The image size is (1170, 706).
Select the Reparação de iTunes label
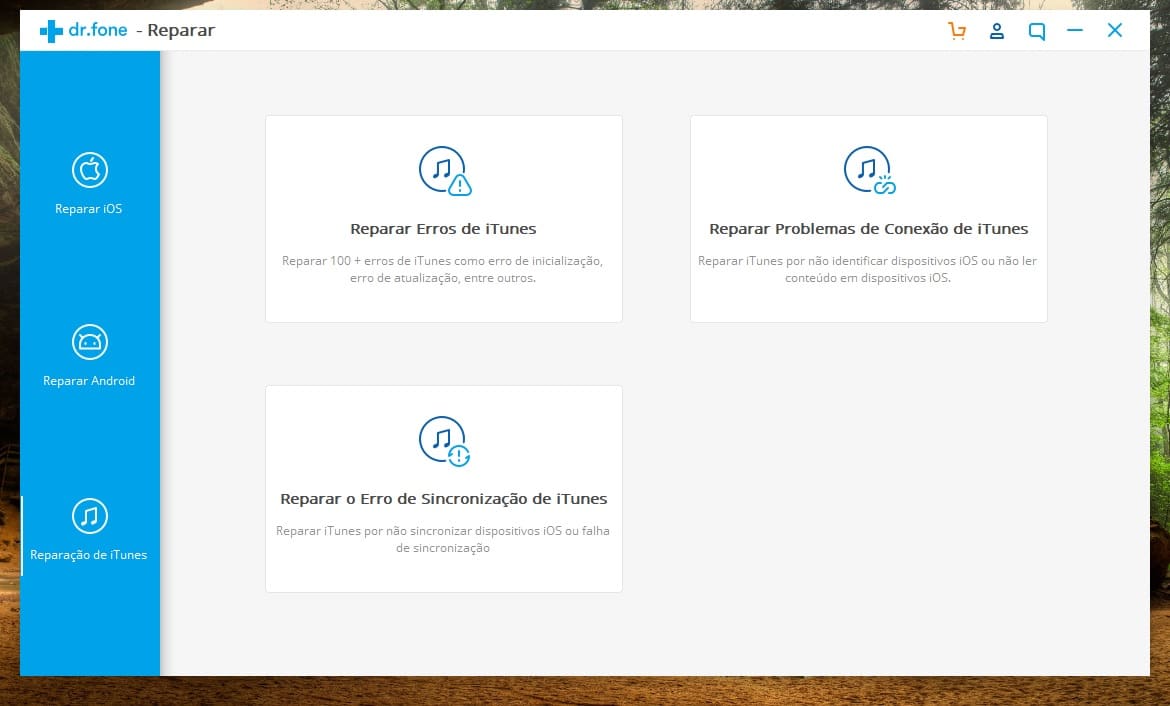(x=89, y=555)
